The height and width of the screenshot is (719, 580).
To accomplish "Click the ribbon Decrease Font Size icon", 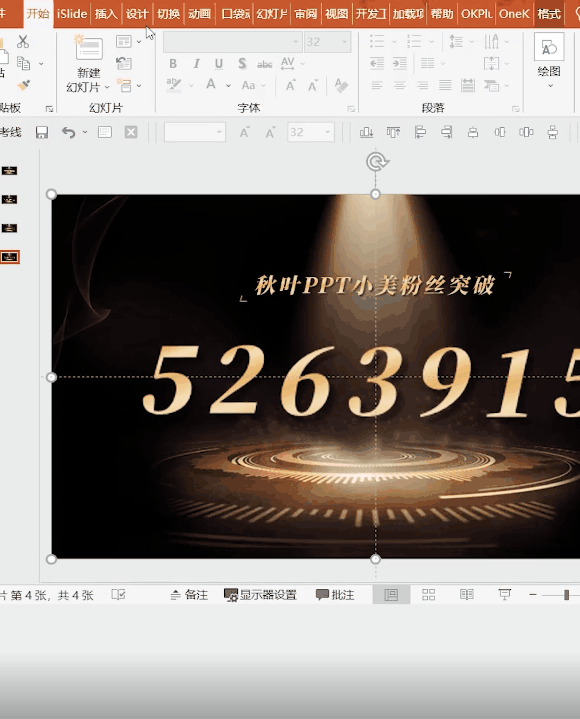I will 313,85.
